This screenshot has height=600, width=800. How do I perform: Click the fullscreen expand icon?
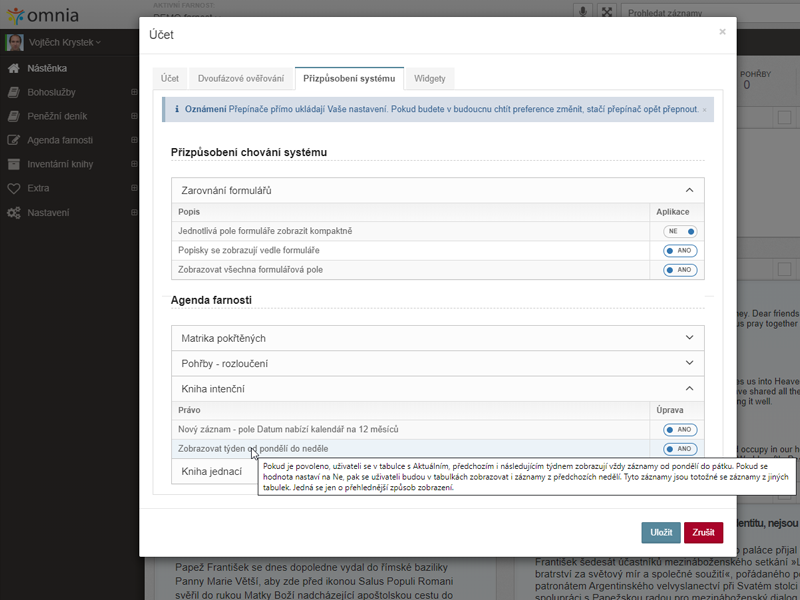click(606, 12)
